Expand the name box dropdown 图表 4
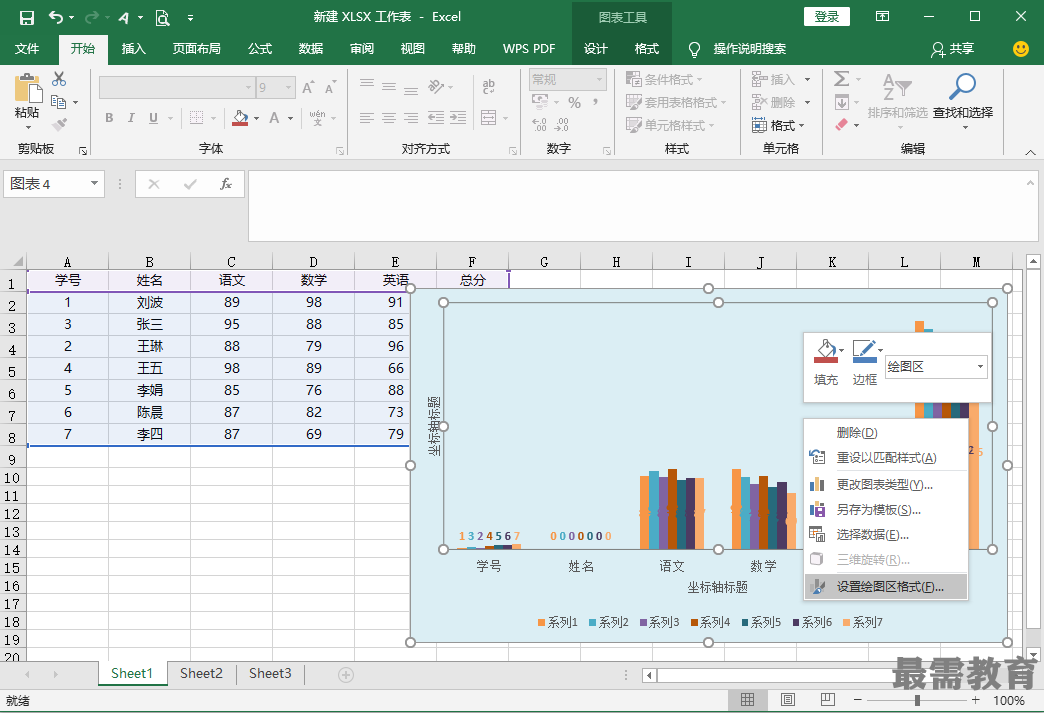This screenshot has width=1044, height=713. (95, 184)
